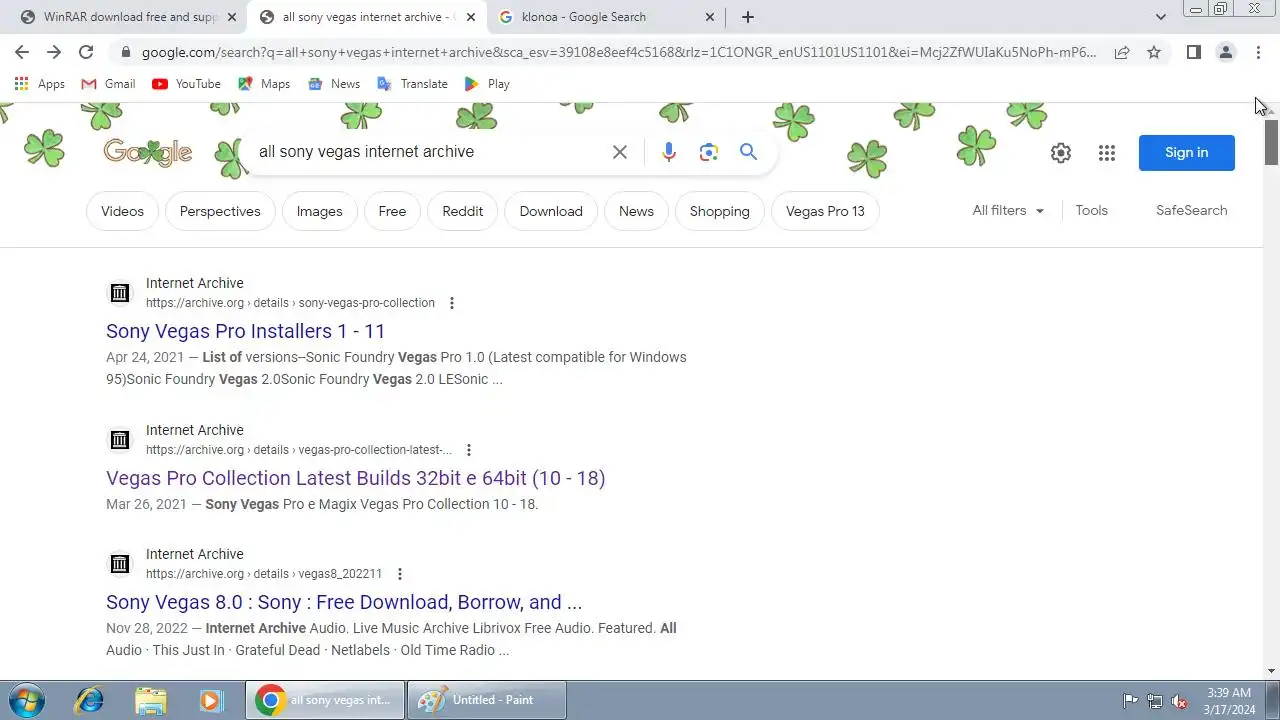Open options for sony-vegas-pro-collection result
This screenshot has height=720, width=1280.
pyautogui.click(x=451, y=303)
